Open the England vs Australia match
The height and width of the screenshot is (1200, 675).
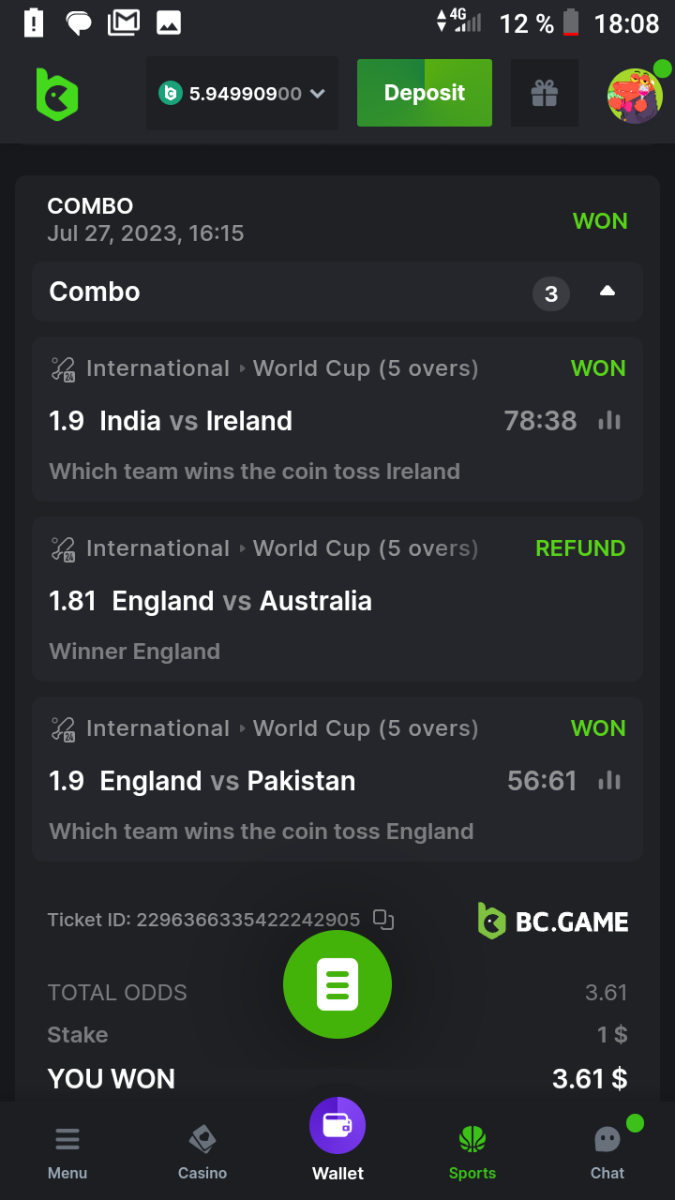pos(242,601)
